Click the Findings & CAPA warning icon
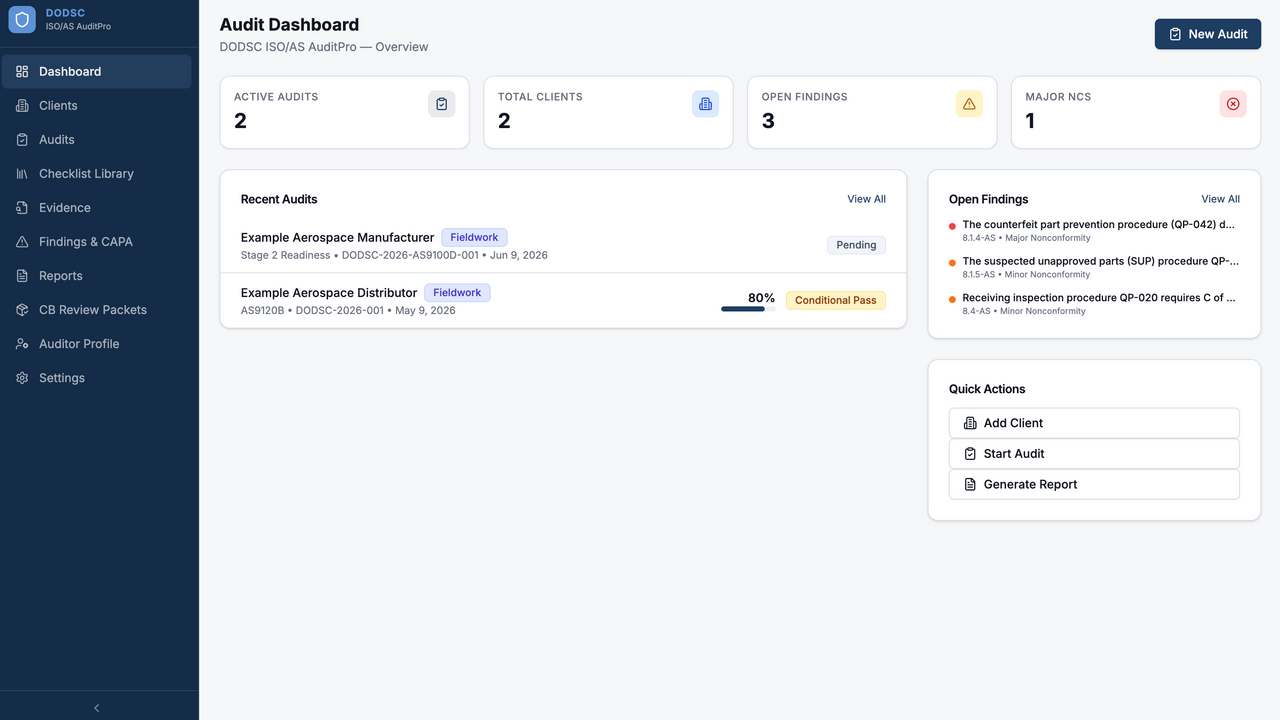Screen dimensions: 1280x720 point(22,242)
